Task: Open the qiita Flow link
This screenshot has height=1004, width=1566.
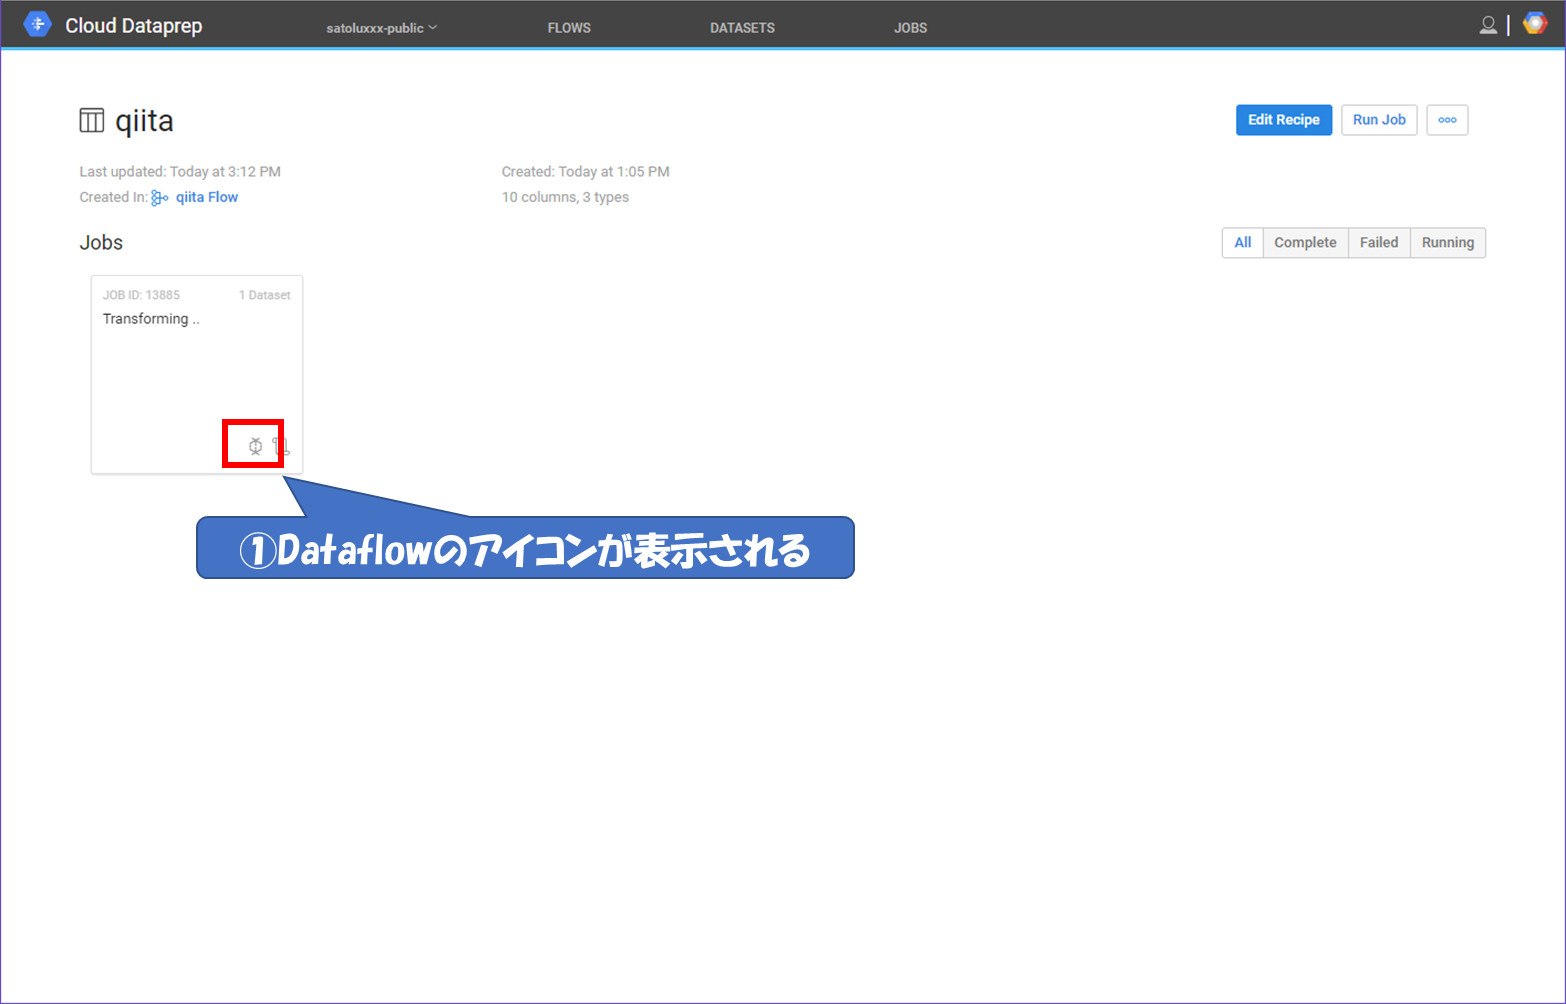Action: pyautogui.click(x=207, y=197)
